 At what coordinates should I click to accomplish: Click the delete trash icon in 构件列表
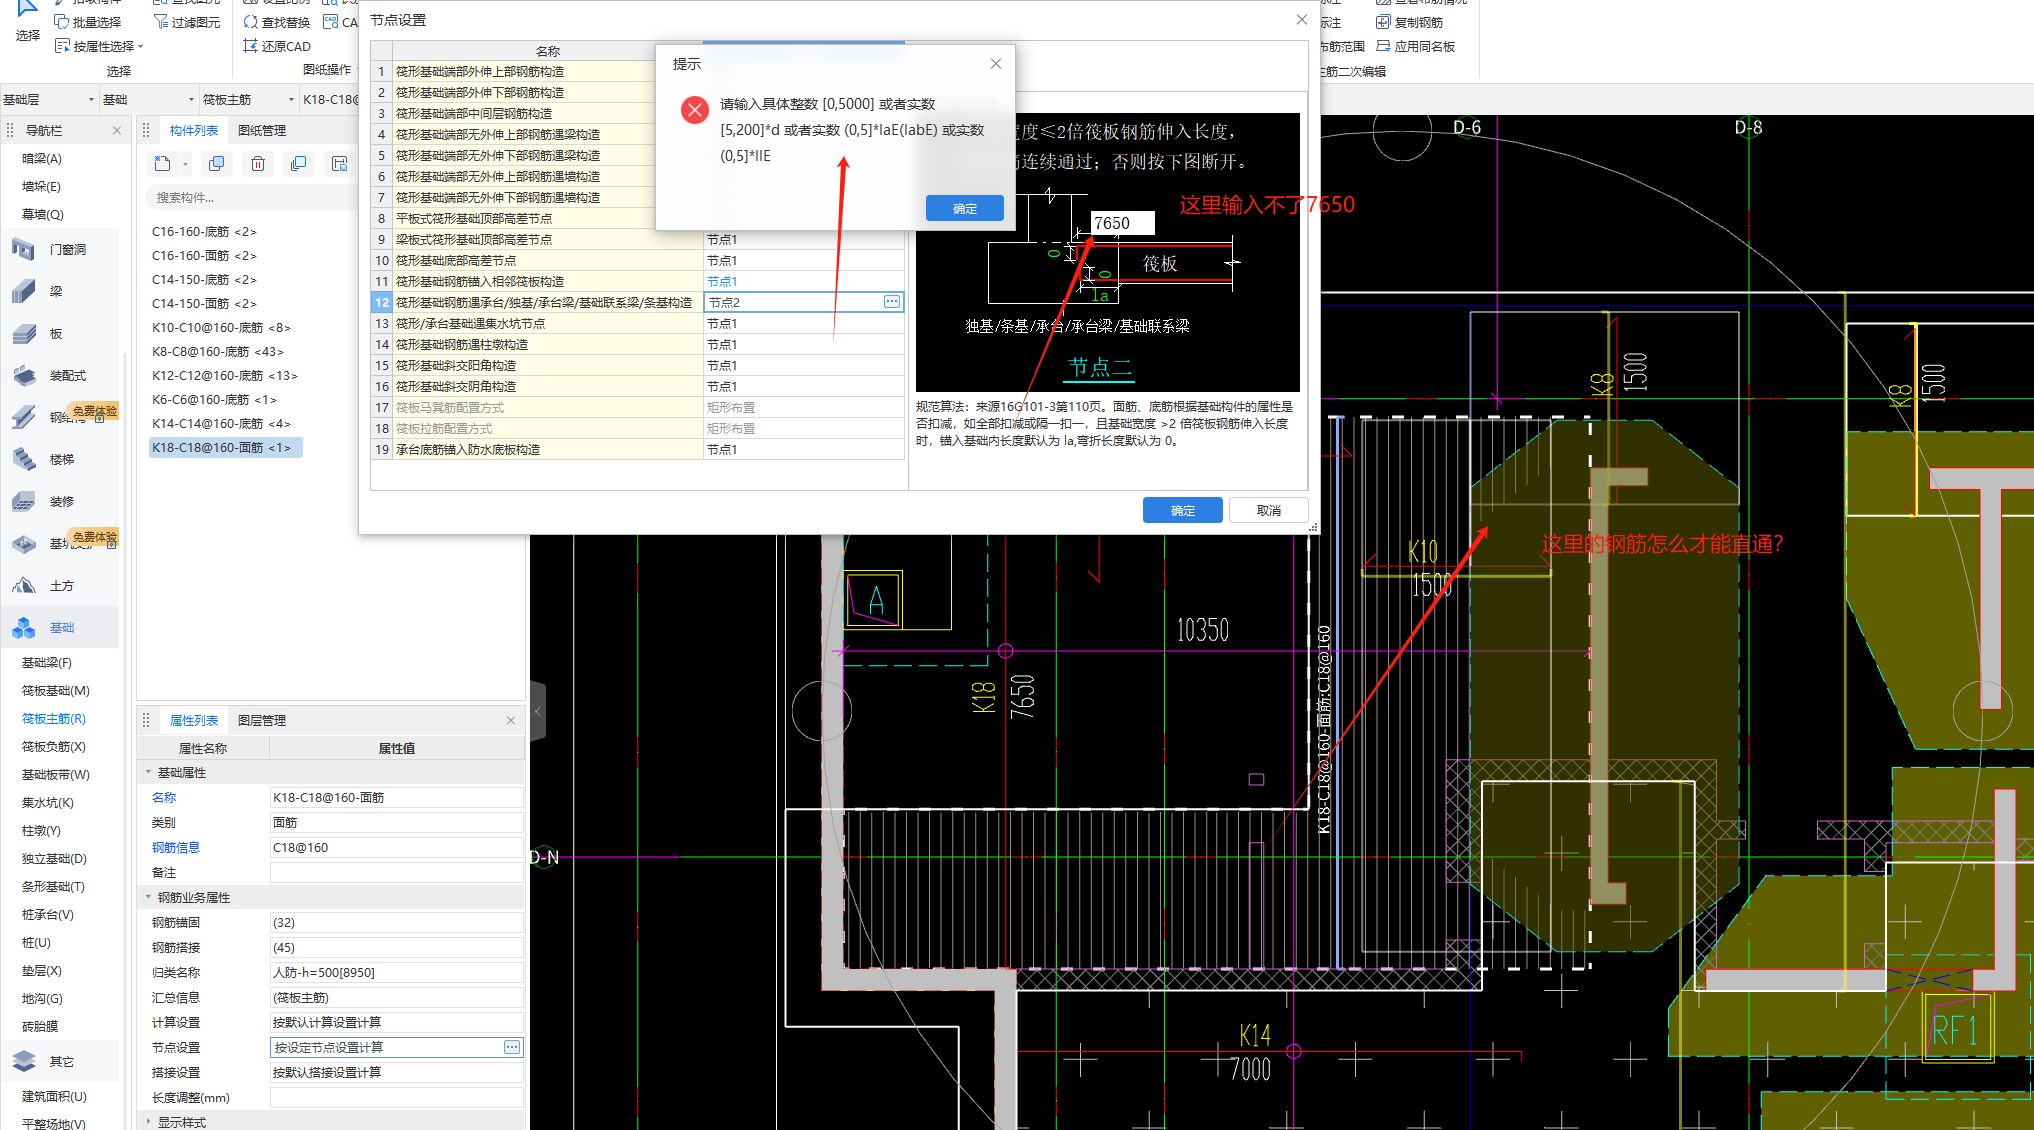[257, 164]
